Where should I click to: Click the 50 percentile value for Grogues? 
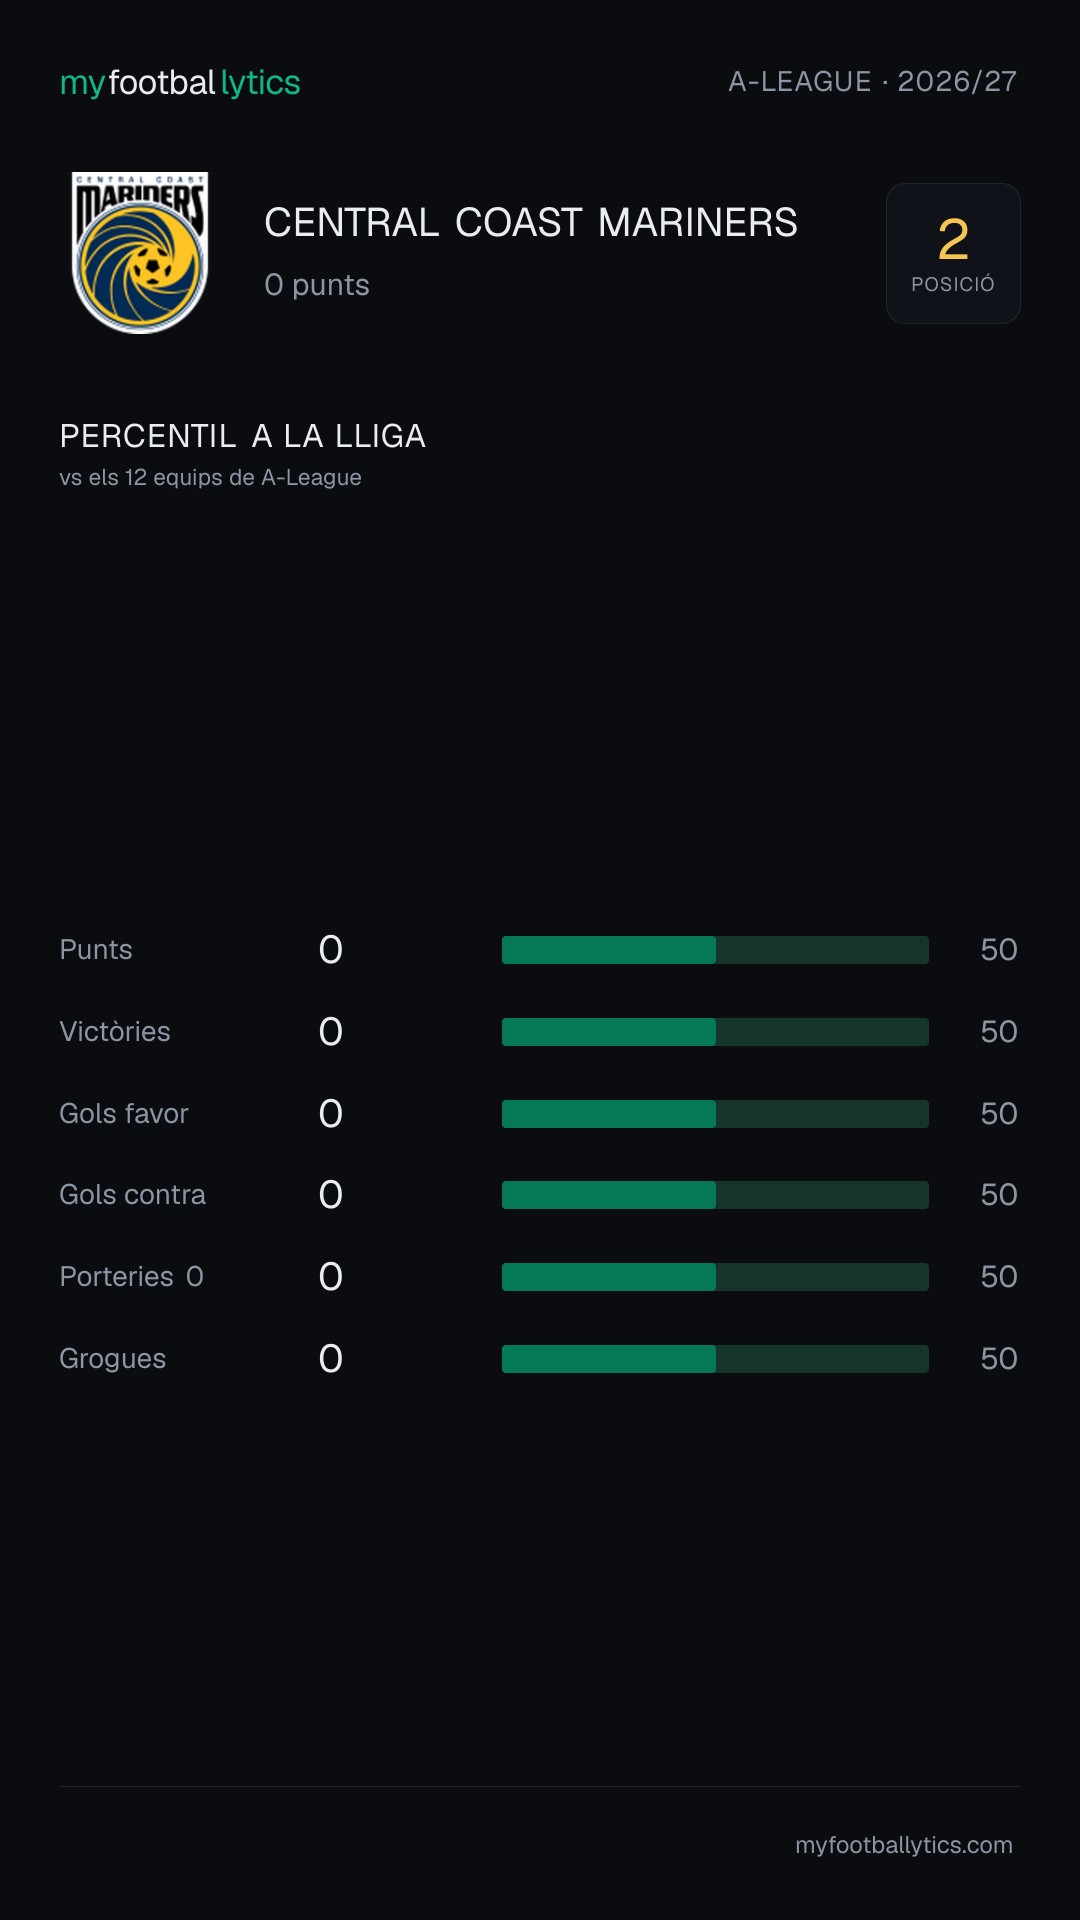pos(999,1359)
